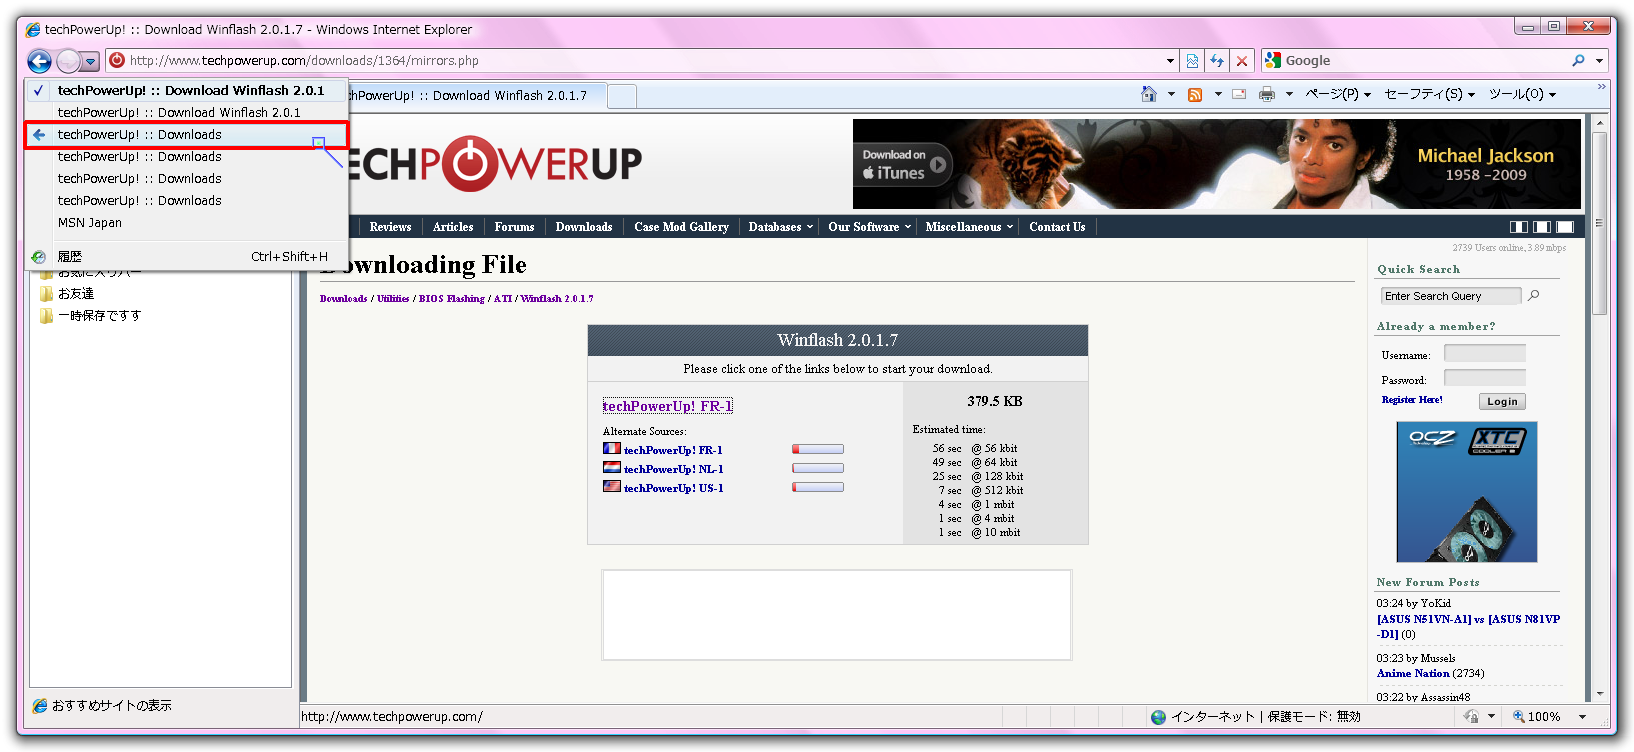
Task: Open the Case Mod Gallery nav item
Action: click(681, 227)
